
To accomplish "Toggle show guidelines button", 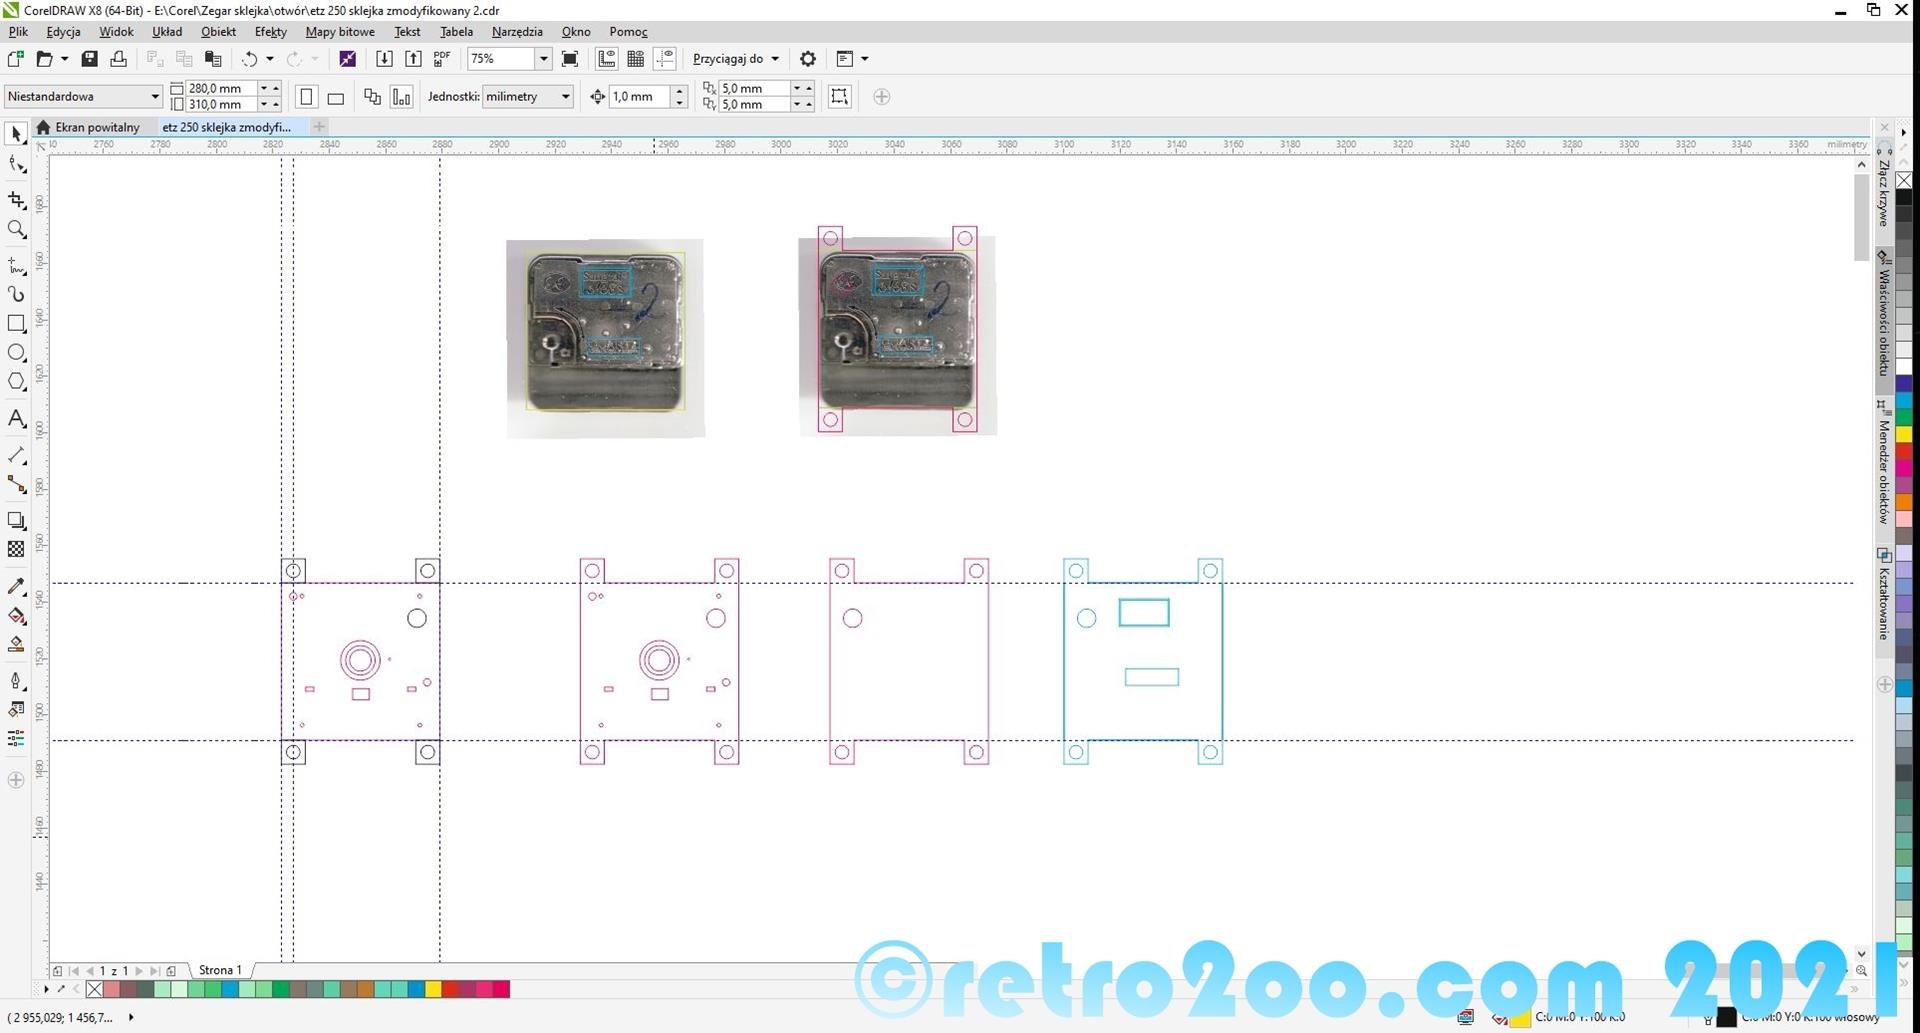I will click(664, 59).
